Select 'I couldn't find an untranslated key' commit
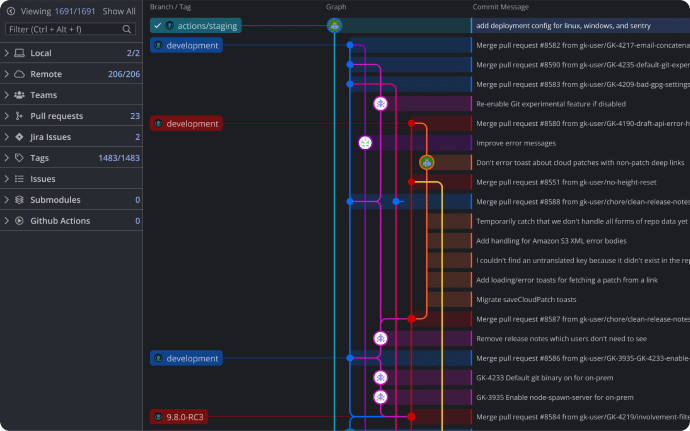Screen dimensions: 690x431 point(583,261)
